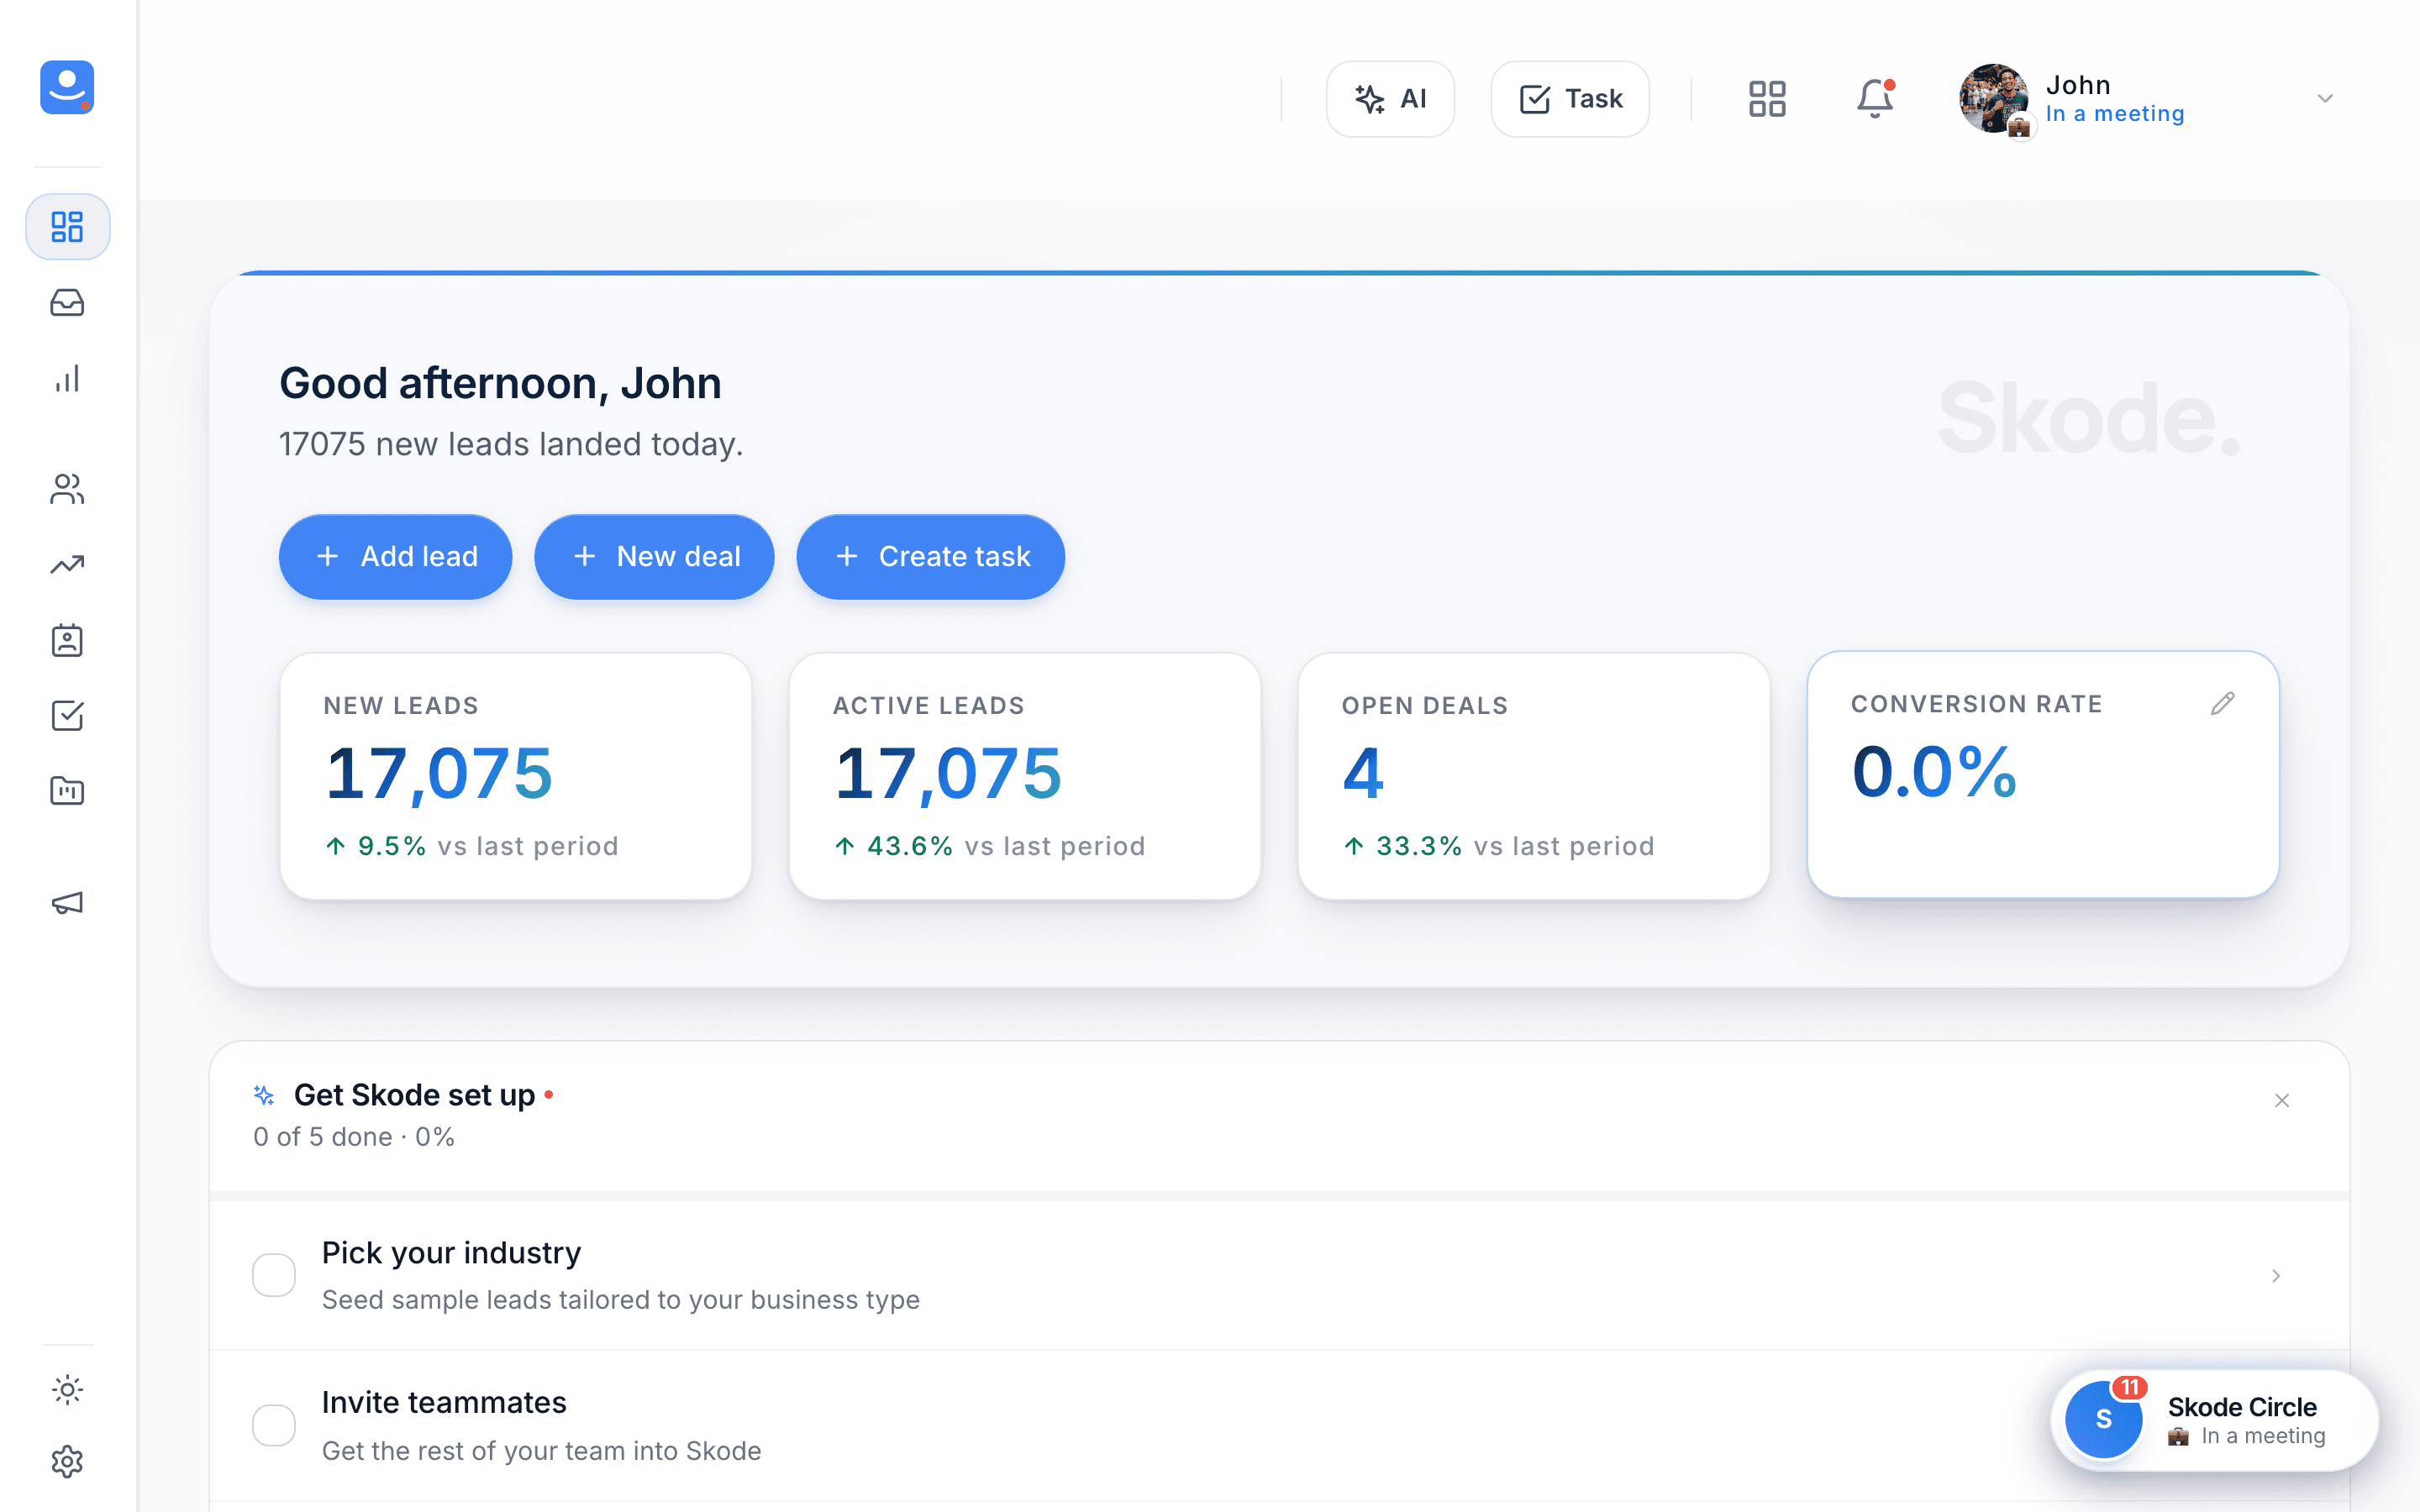Click the sparkle icon beside Get Skode set up
This screenshot has height=1512, width=2420.
tap(264, 1095)
